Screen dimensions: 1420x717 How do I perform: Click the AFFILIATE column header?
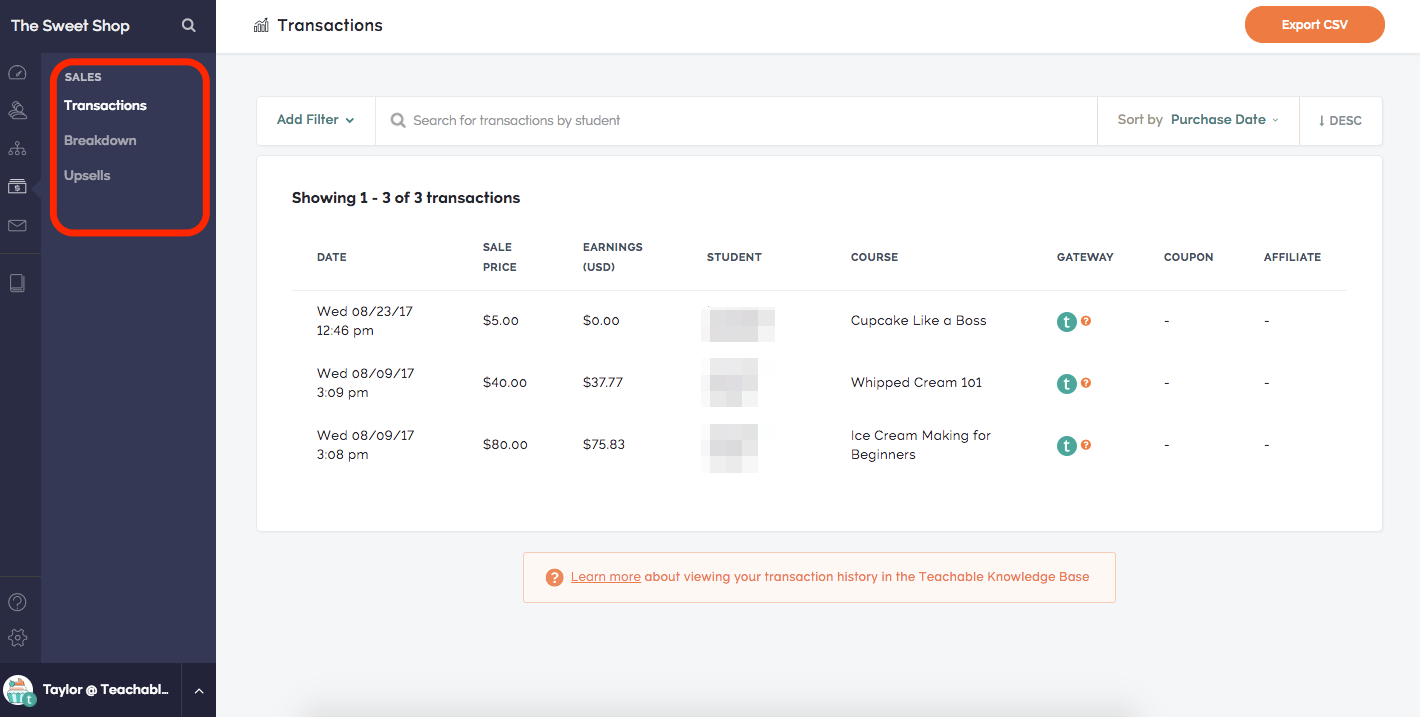click(1292, 257)
